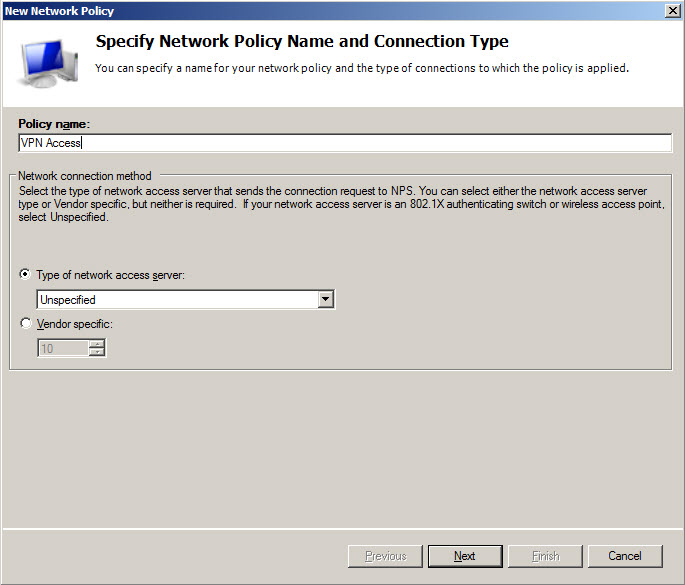Viewport: 685px width, 585px height.
Task: Click the Next button
Action: click(x=465, y=556)
